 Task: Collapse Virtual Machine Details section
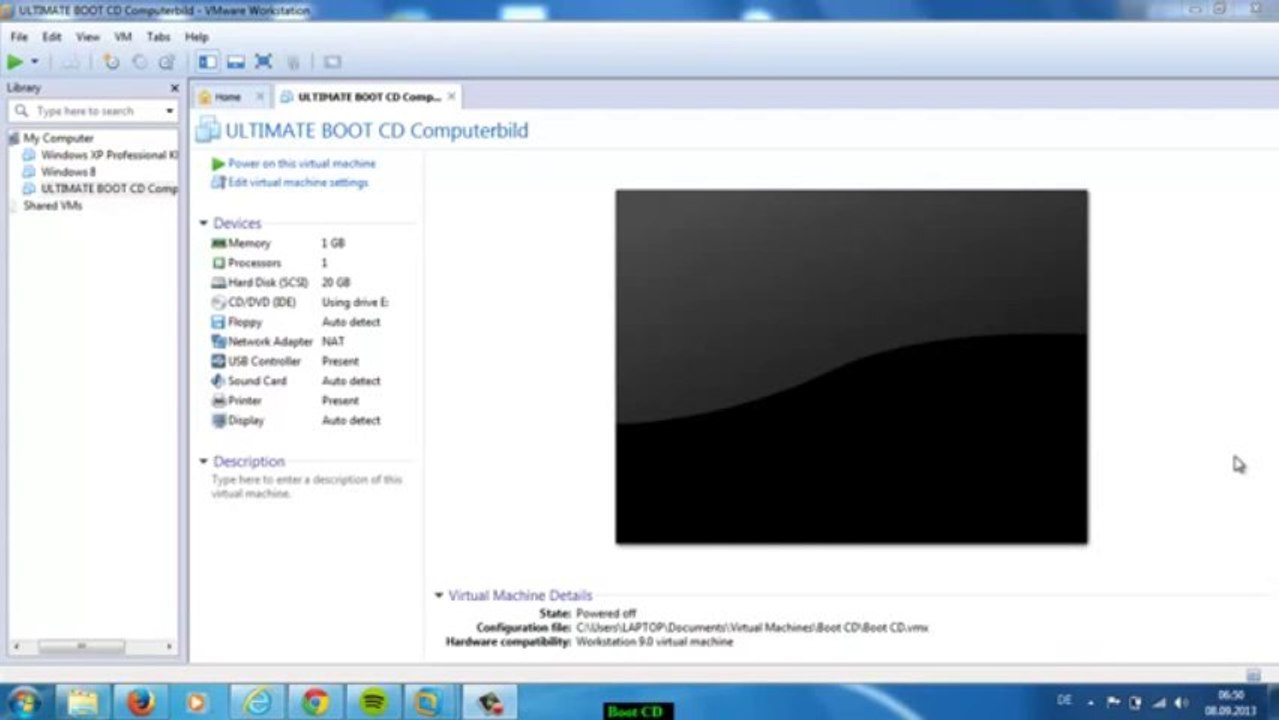tap(438, 595)
